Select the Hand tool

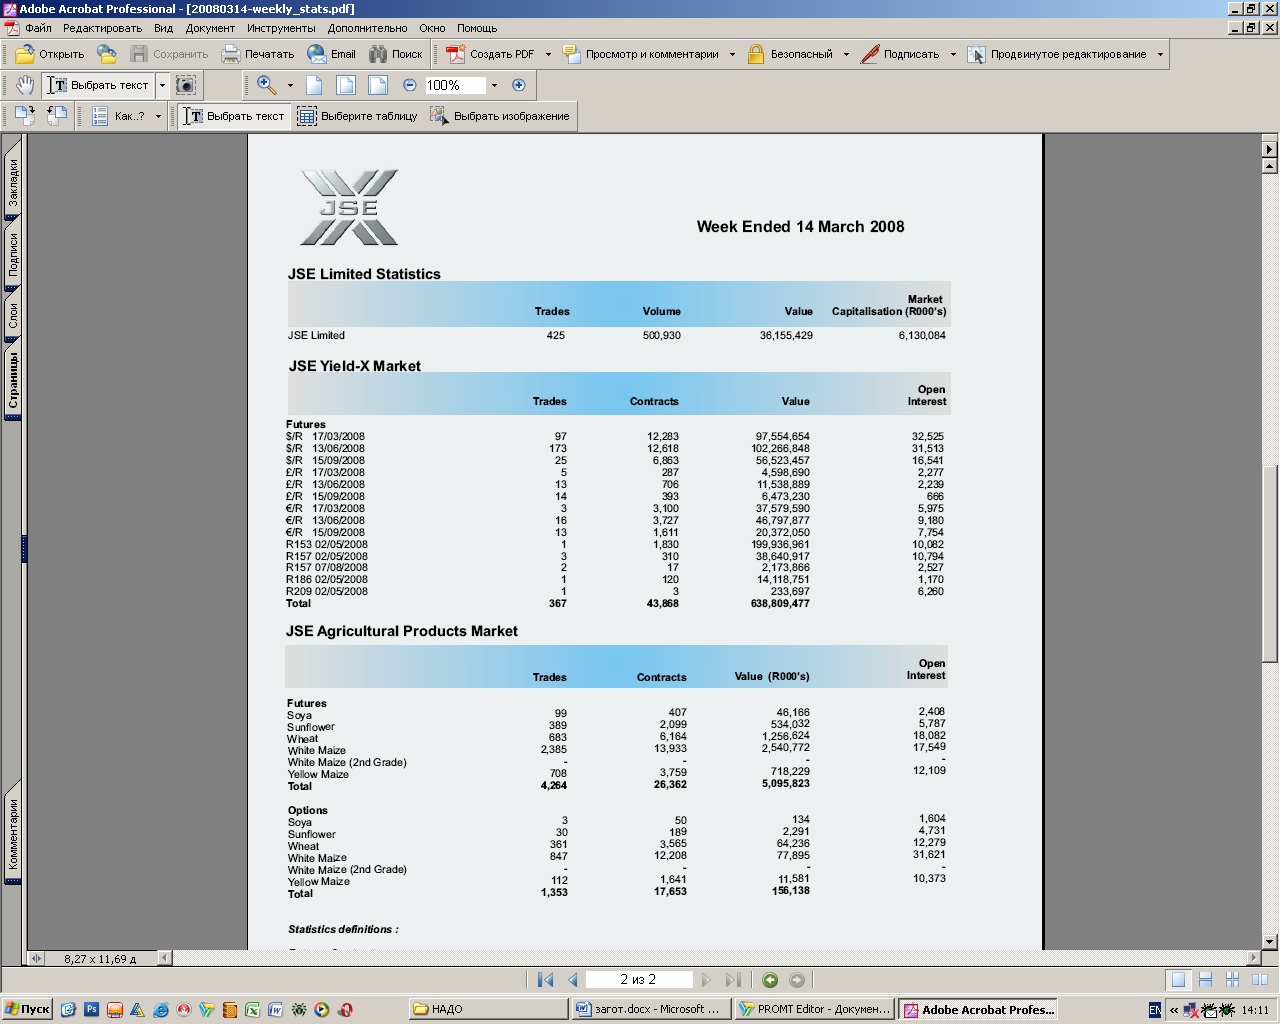[25, 85]
